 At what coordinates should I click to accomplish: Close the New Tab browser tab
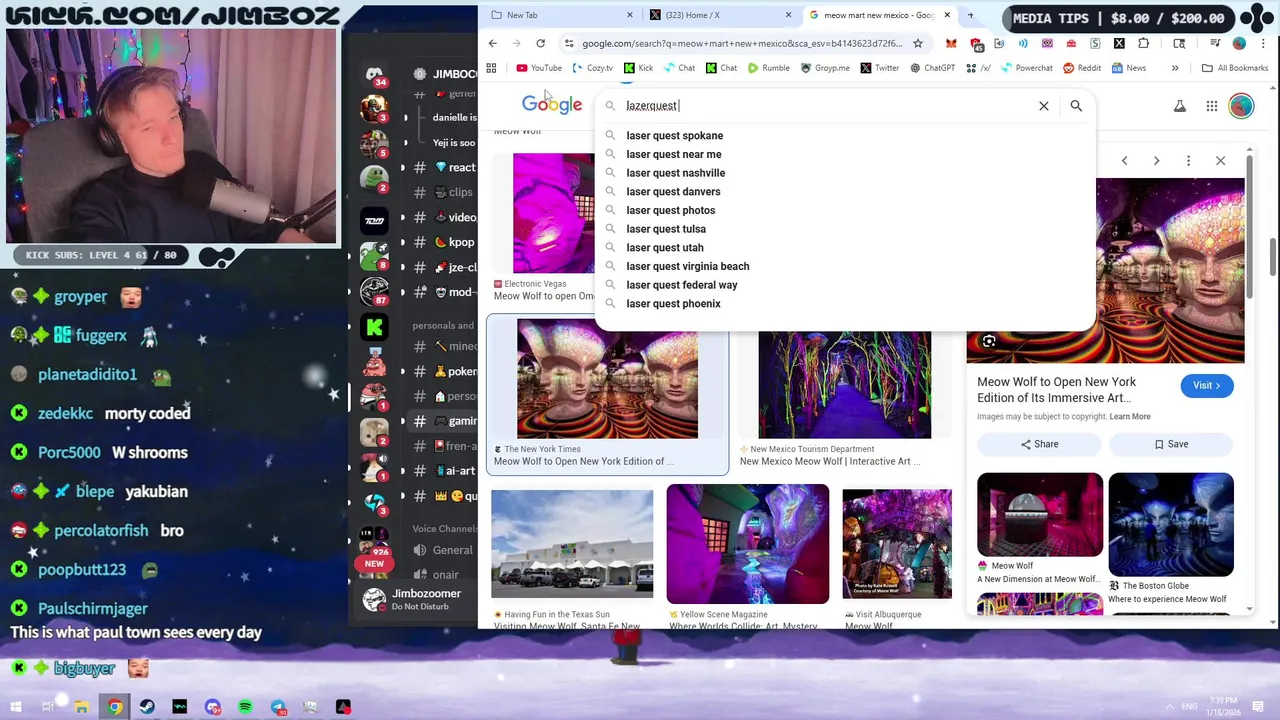coord(629,15)
